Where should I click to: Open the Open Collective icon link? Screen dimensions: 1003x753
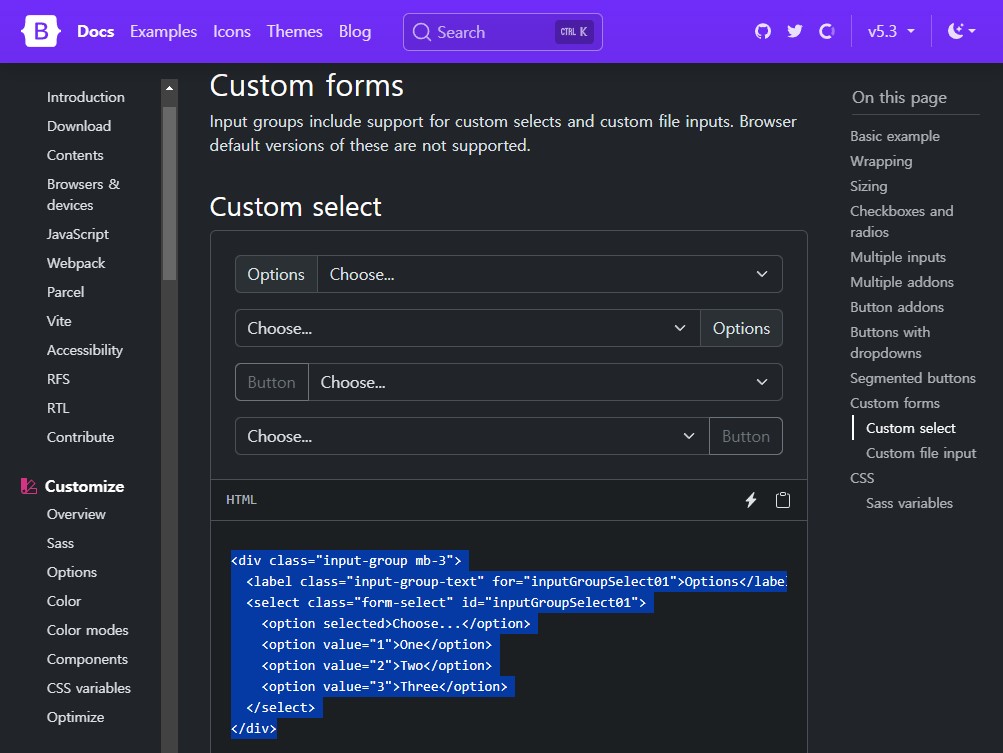[x=827, y=32]
